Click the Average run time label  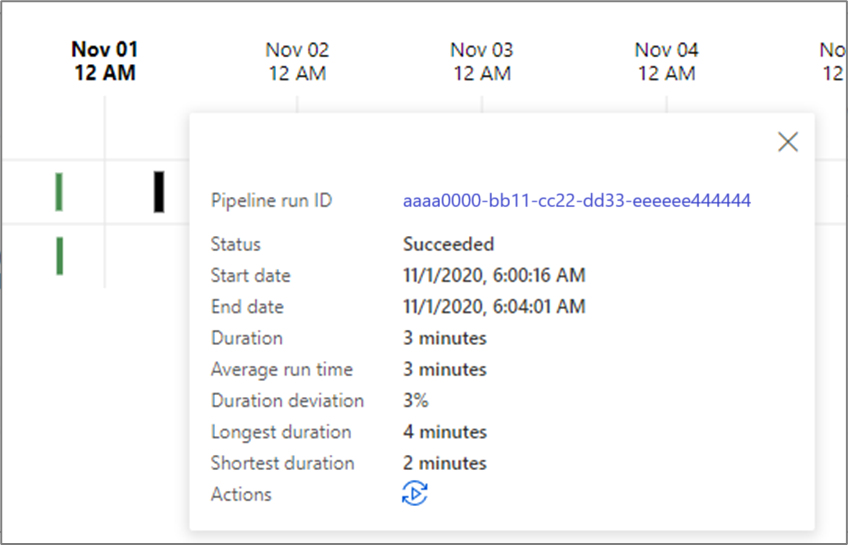(x=281, y=370)
